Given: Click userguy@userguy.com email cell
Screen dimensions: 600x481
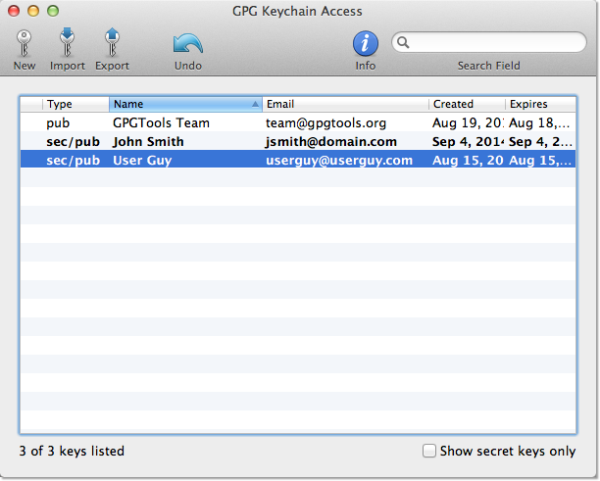Looking at the screenshot, I should [339, 160].
